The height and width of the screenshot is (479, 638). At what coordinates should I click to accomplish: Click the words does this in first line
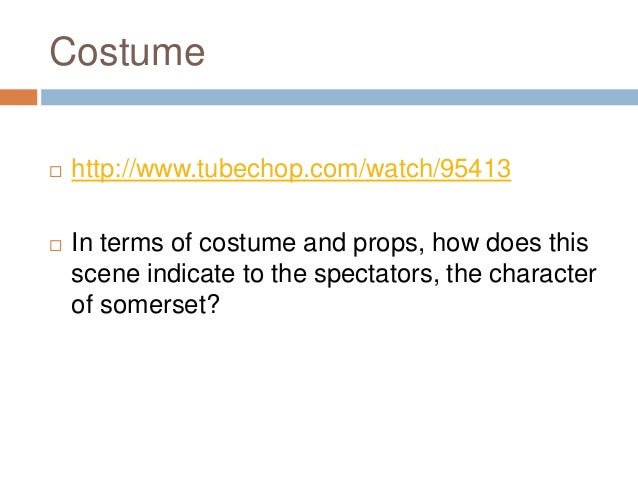pos(537,243)
